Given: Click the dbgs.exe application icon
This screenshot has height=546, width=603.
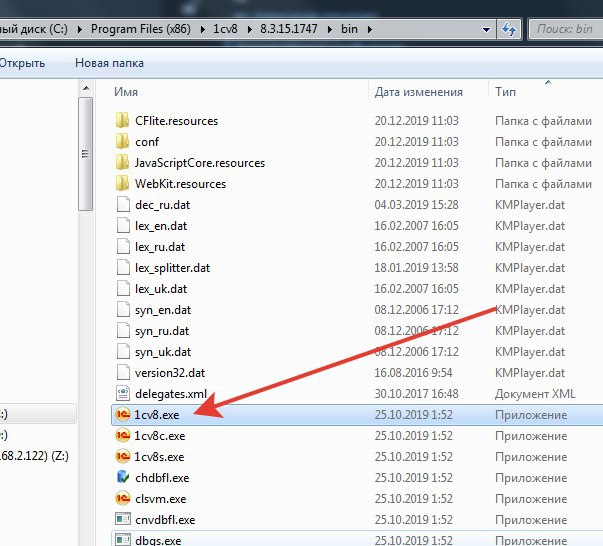Looking at the screenshot, I should click(123, 540).
